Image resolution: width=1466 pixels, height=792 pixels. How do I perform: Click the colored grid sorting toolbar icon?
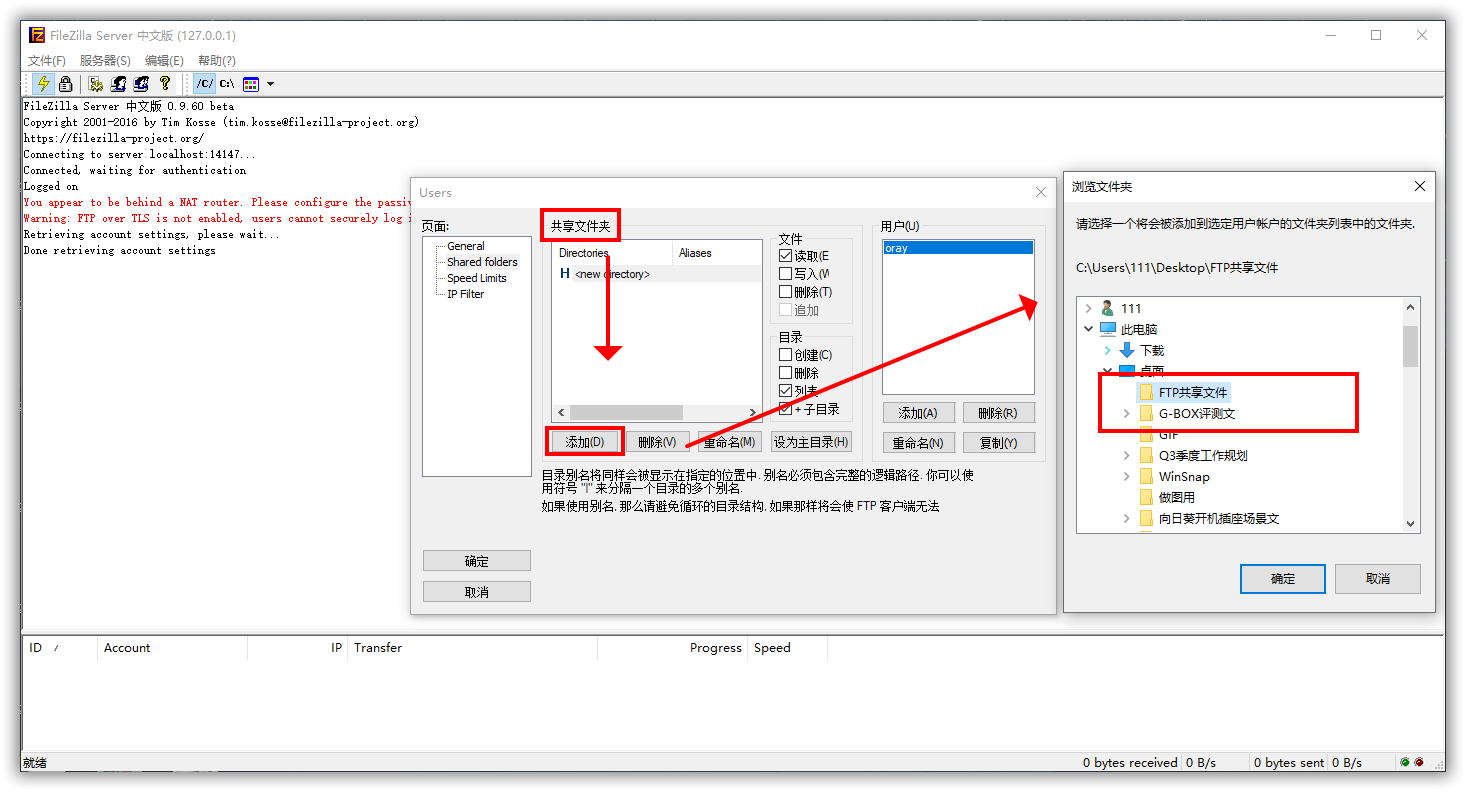pos(251,84)
